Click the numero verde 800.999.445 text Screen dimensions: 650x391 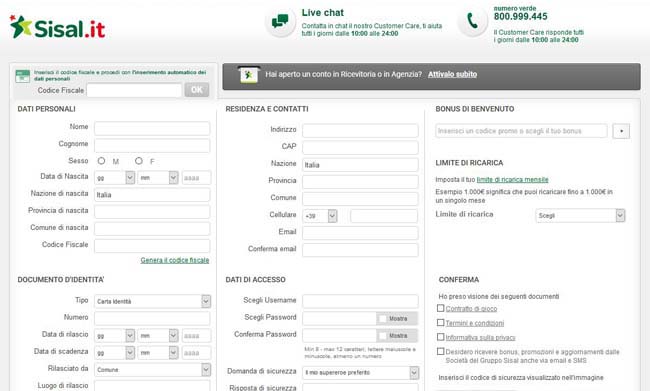520,13
